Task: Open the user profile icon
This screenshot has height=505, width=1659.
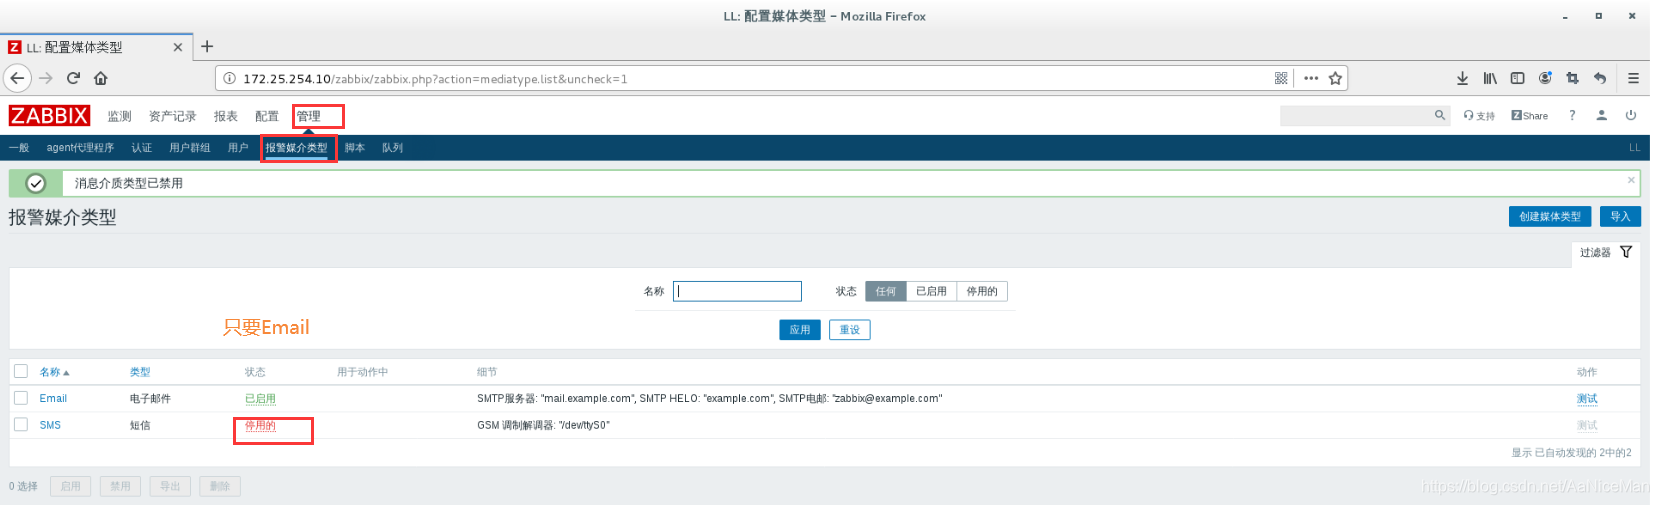Action: click(1601, 115)
